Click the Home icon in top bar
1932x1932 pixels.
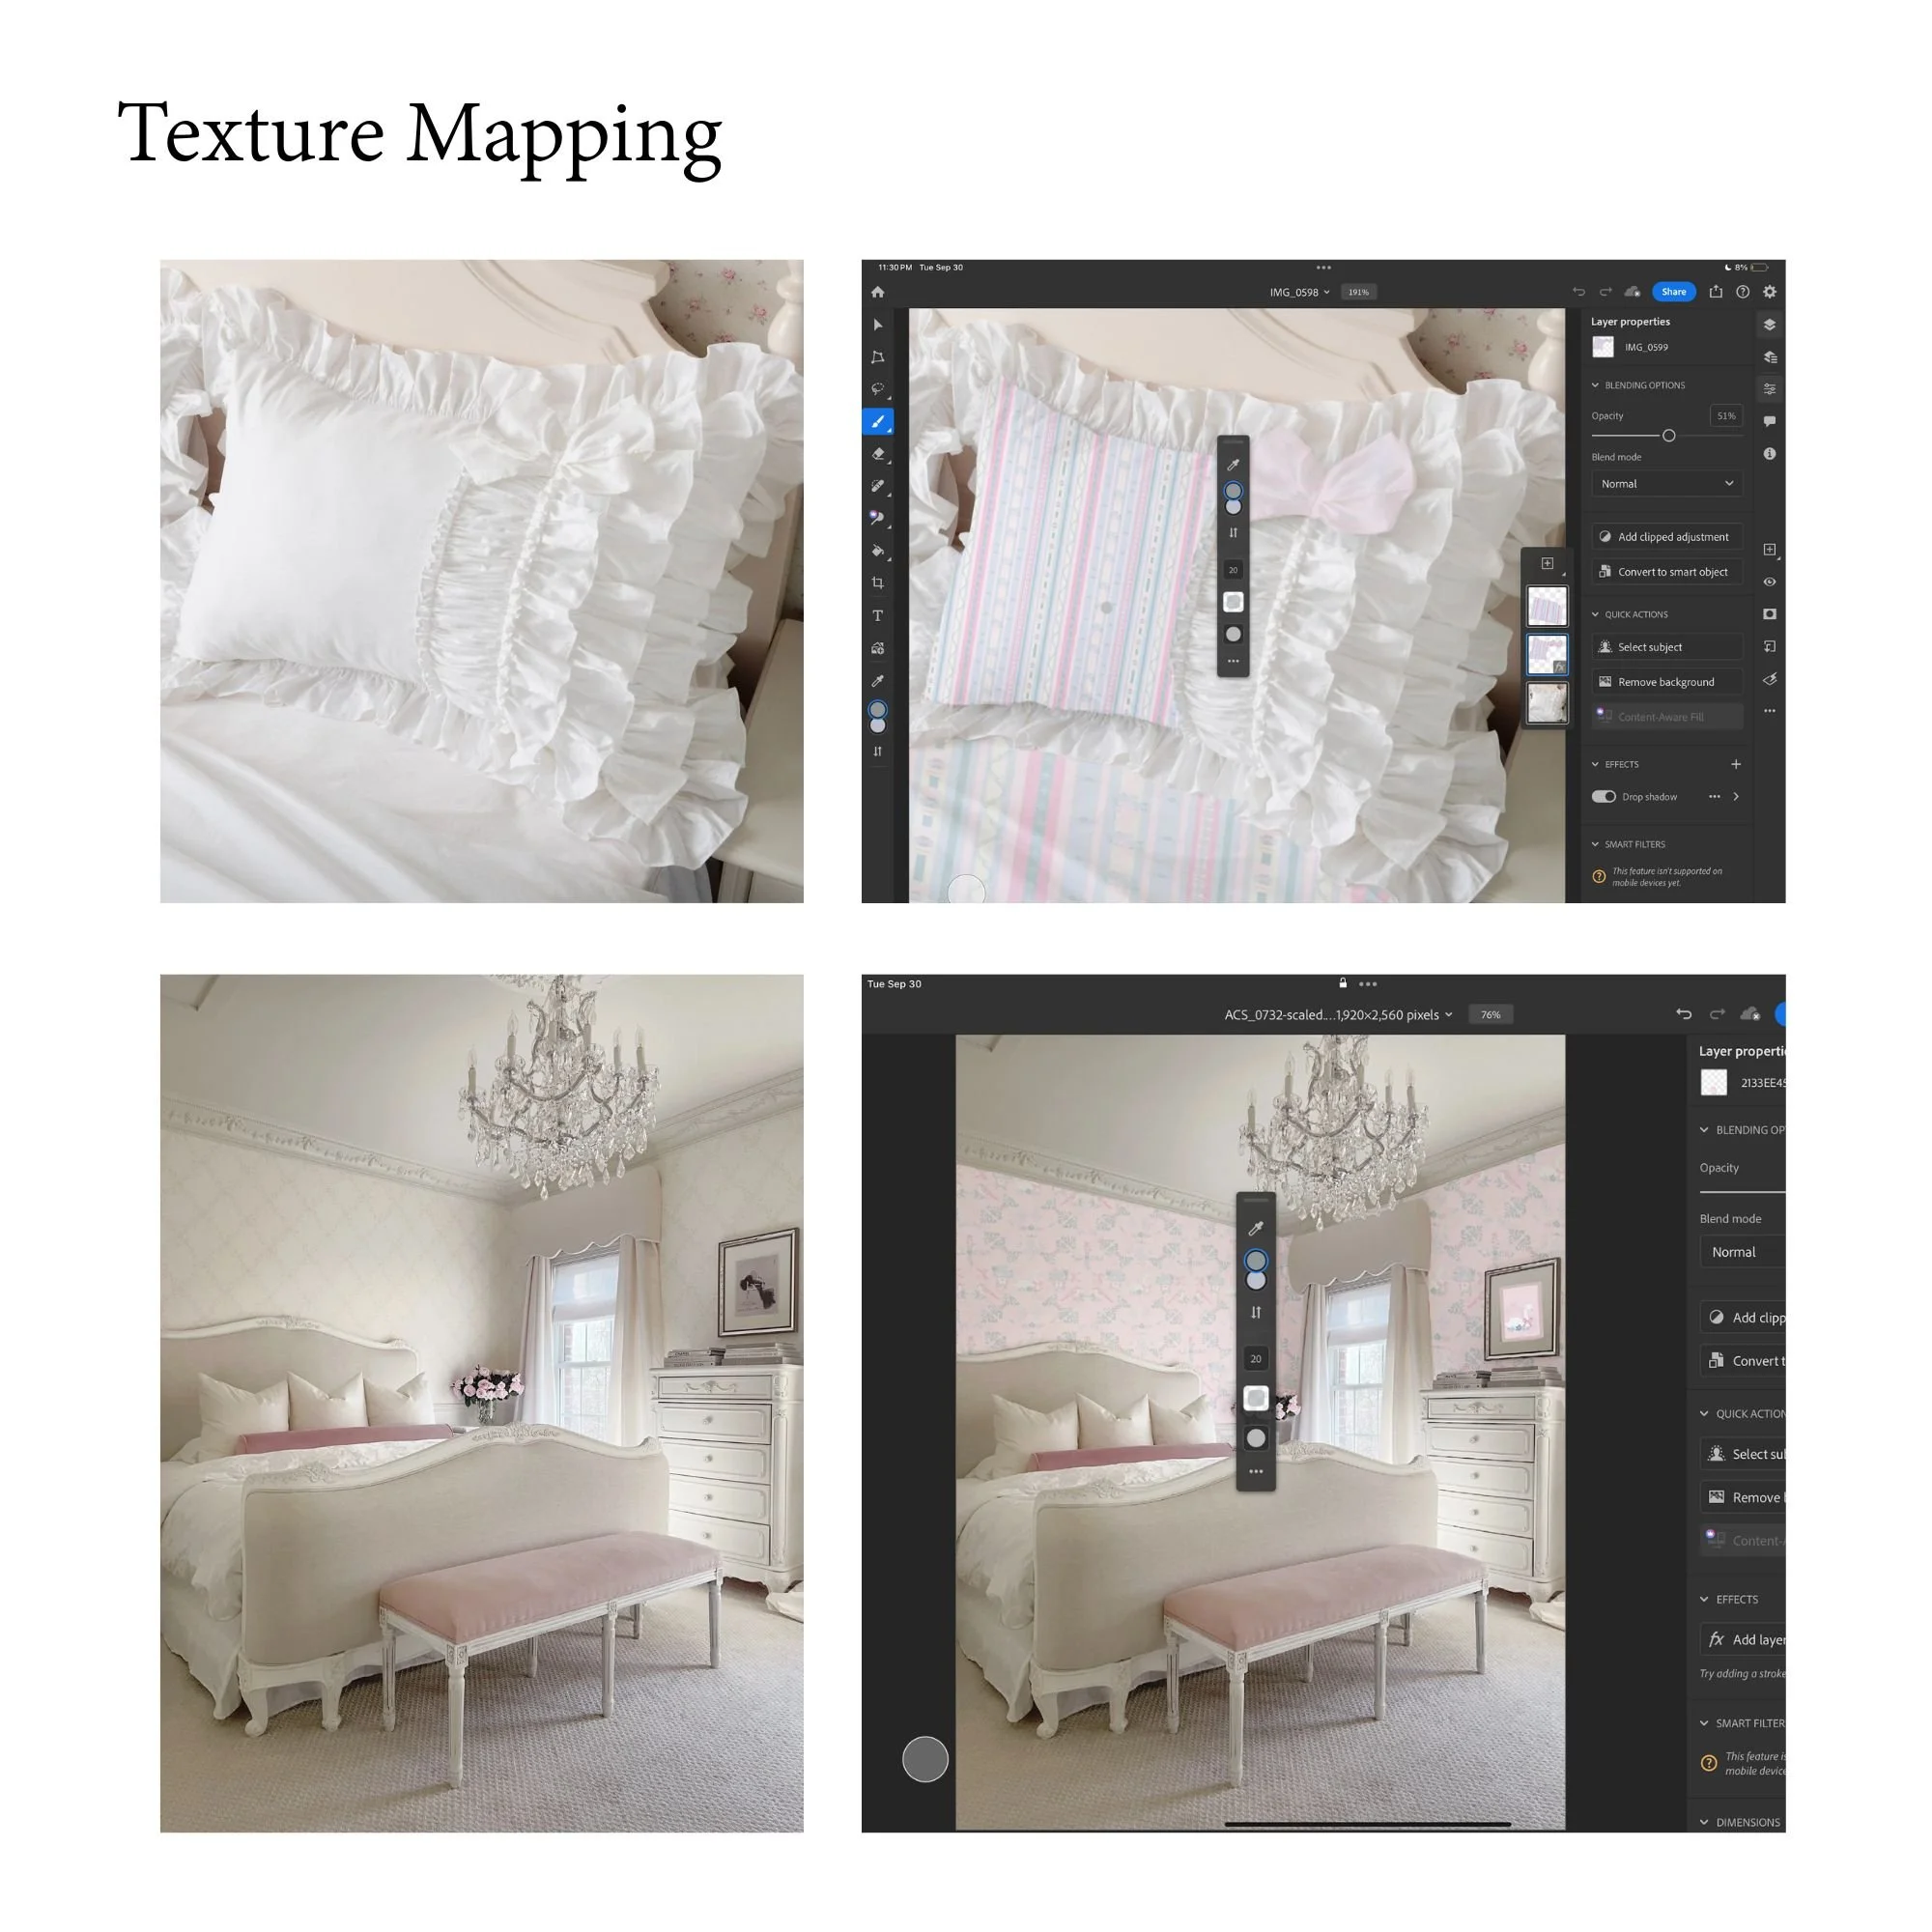pyautogui.click(x=878, y=292)
